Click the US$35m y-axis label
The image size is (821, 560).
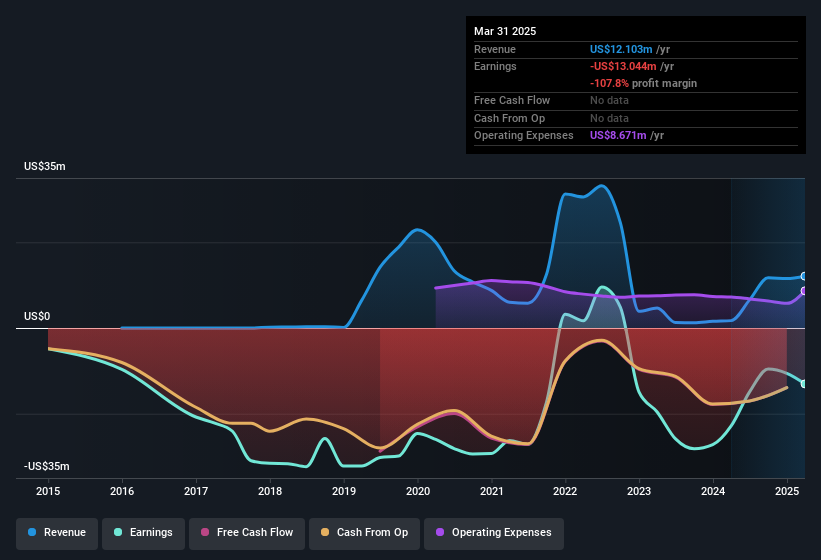[45, 166]
